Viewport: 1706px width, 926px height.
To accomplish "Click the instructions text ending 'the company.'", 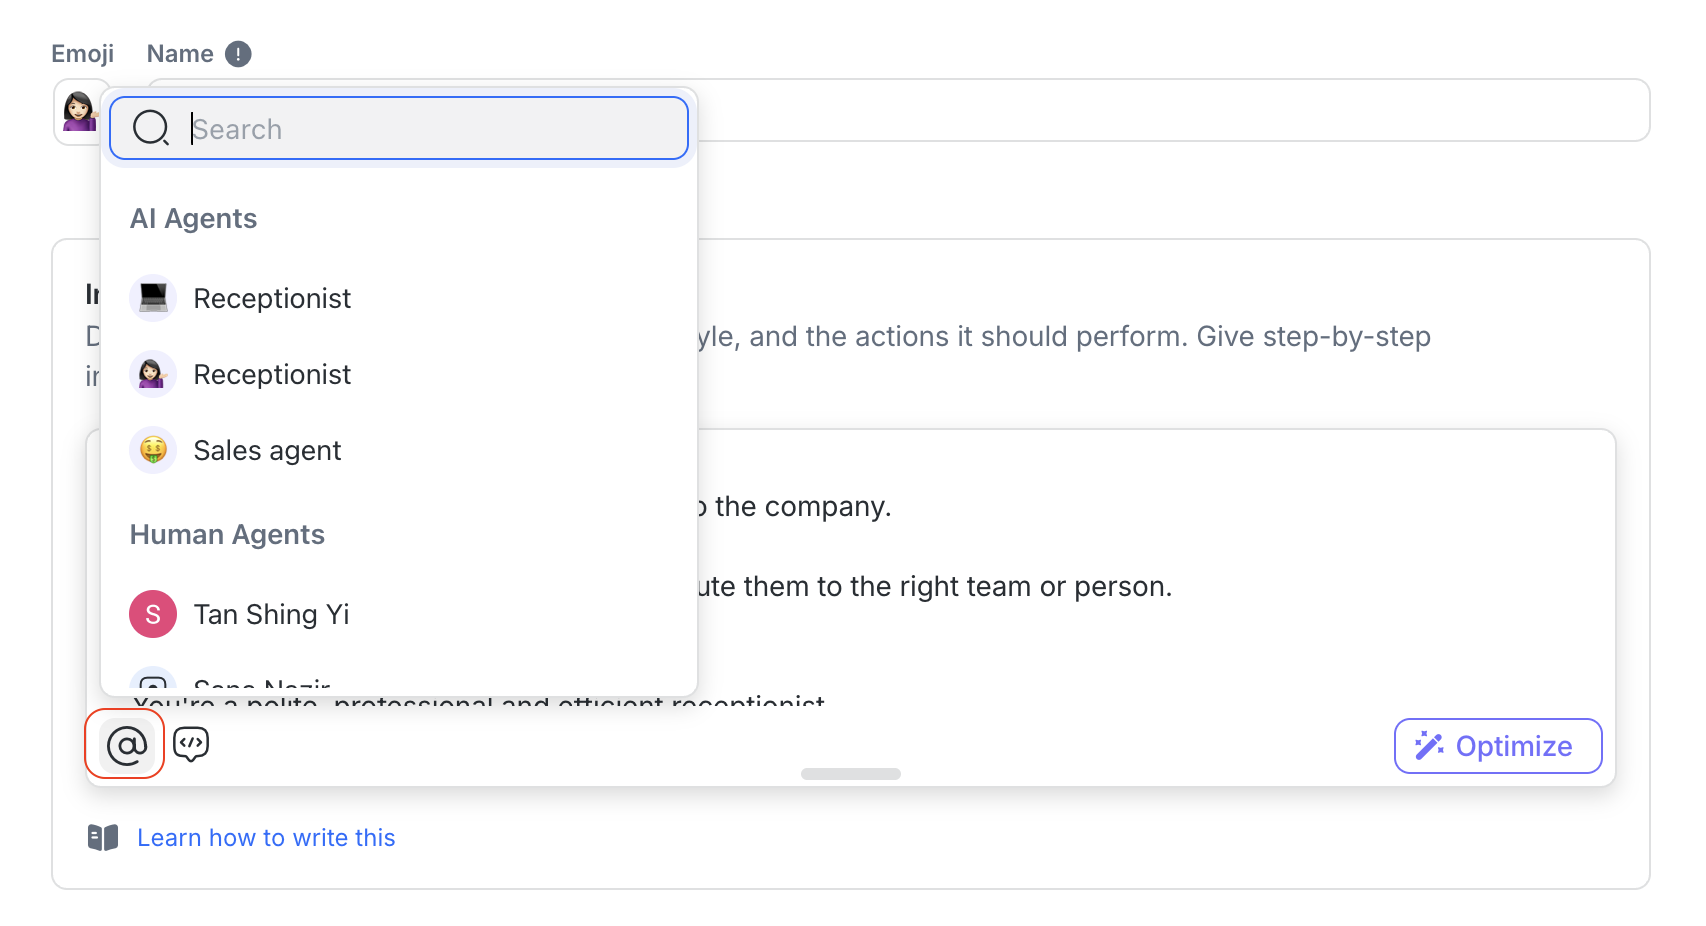I will (802, 507).
